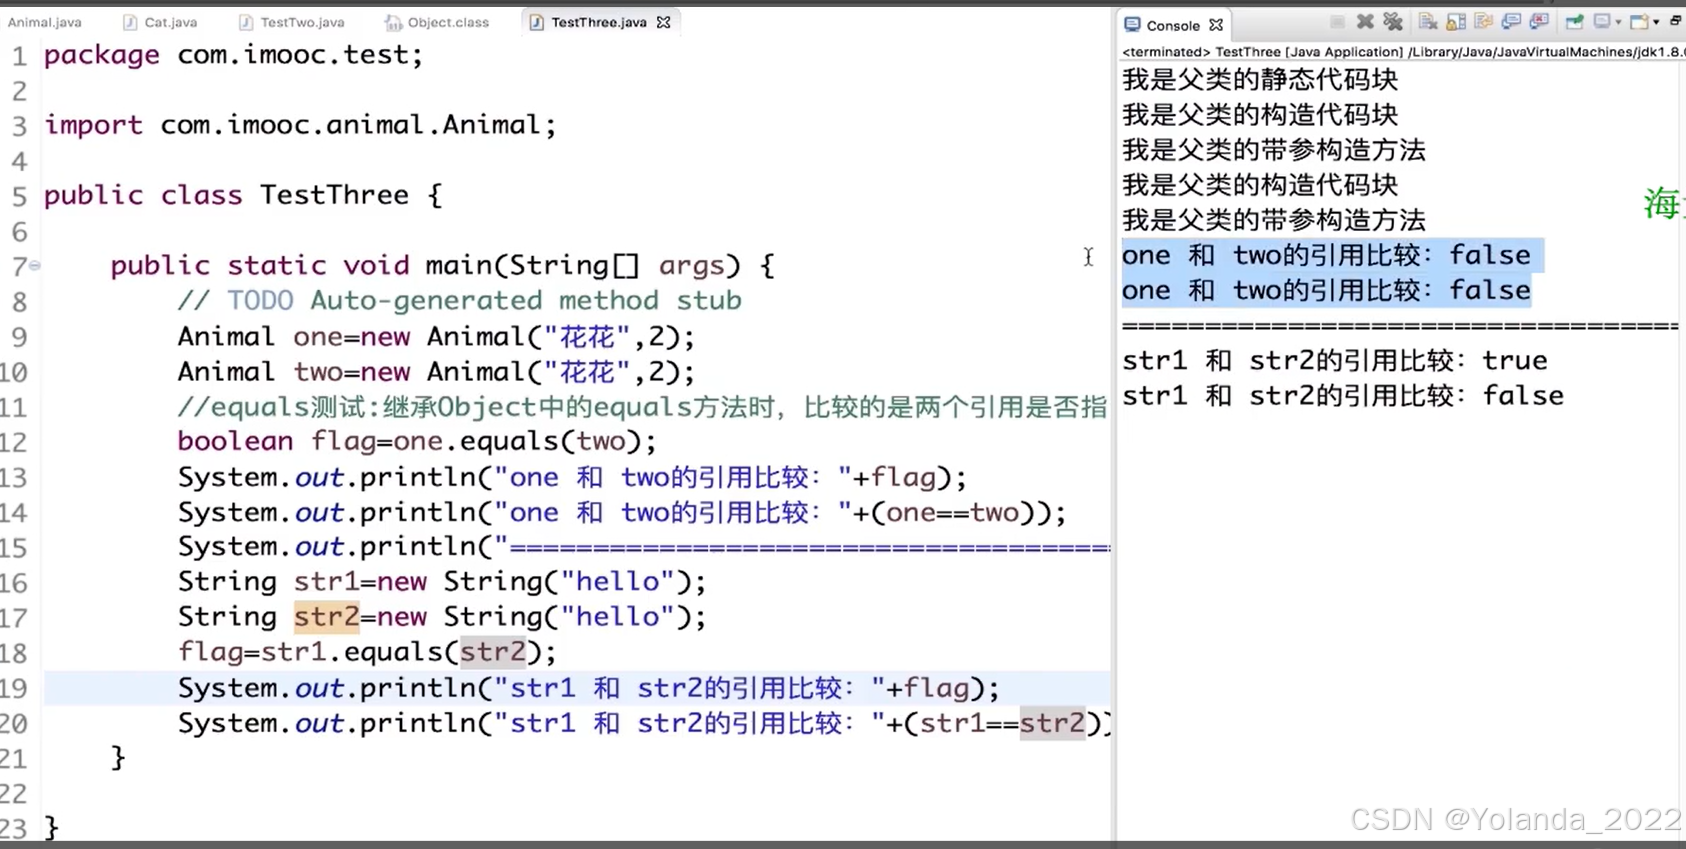The height and width of the screenshot is (849, 1686).
Task: Click the import com.imooc.animal.Animal; line
Action: coord(300,125)
